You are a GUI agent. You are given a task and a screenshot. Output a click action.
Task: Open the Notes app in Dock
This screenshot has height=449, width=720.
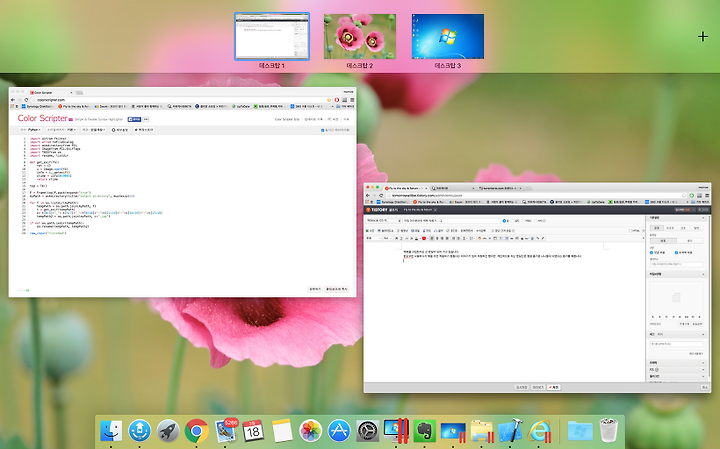pos(282,431)
